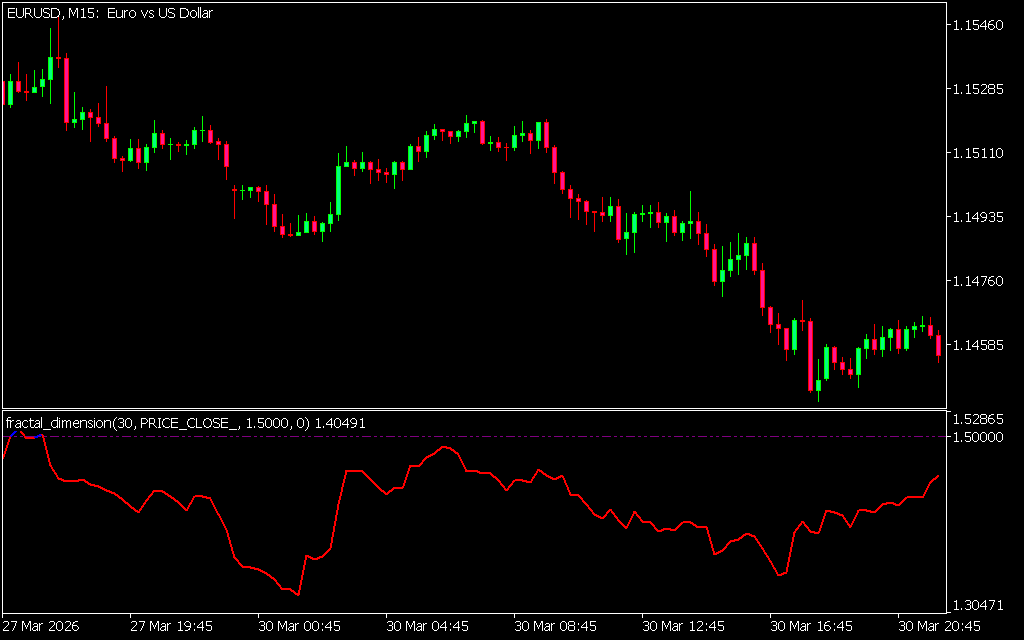Click the 1.30471 indicator scale value
The image size is (1024, 640).
pos(982,606)
